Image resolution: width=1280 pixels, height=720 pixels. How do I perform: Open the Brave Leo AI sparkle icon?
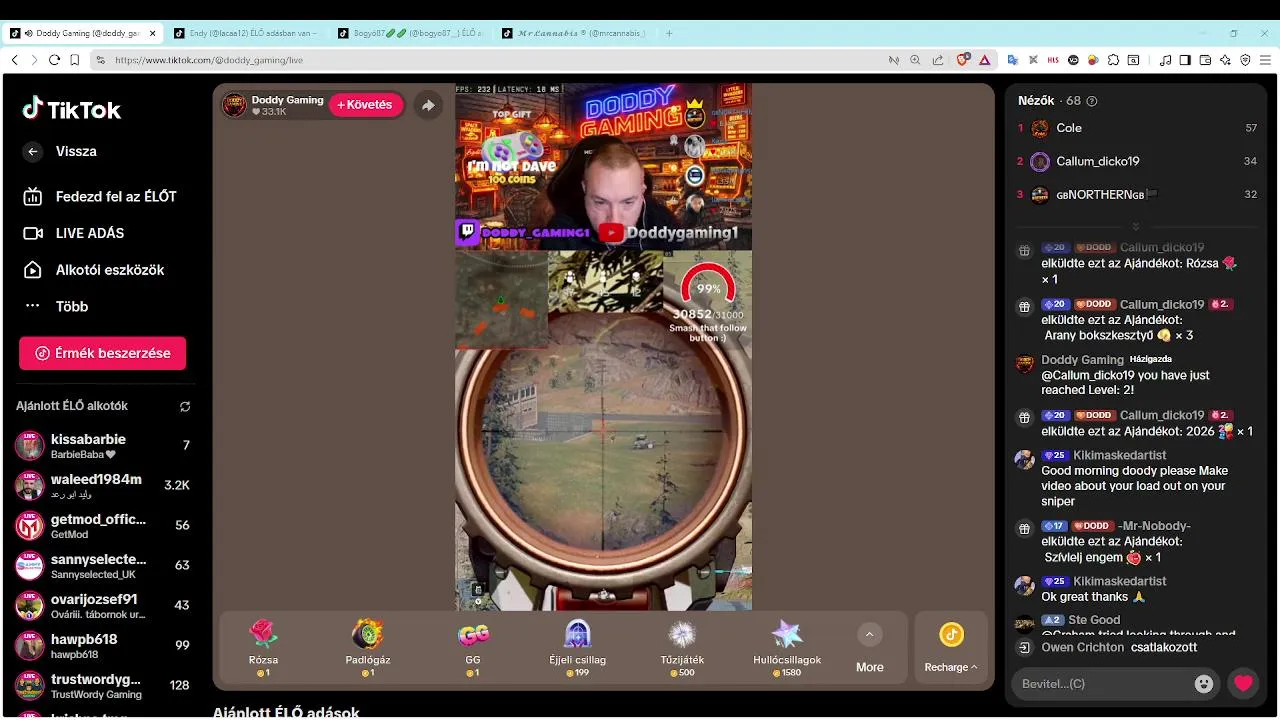click(x=1225, y=60)
